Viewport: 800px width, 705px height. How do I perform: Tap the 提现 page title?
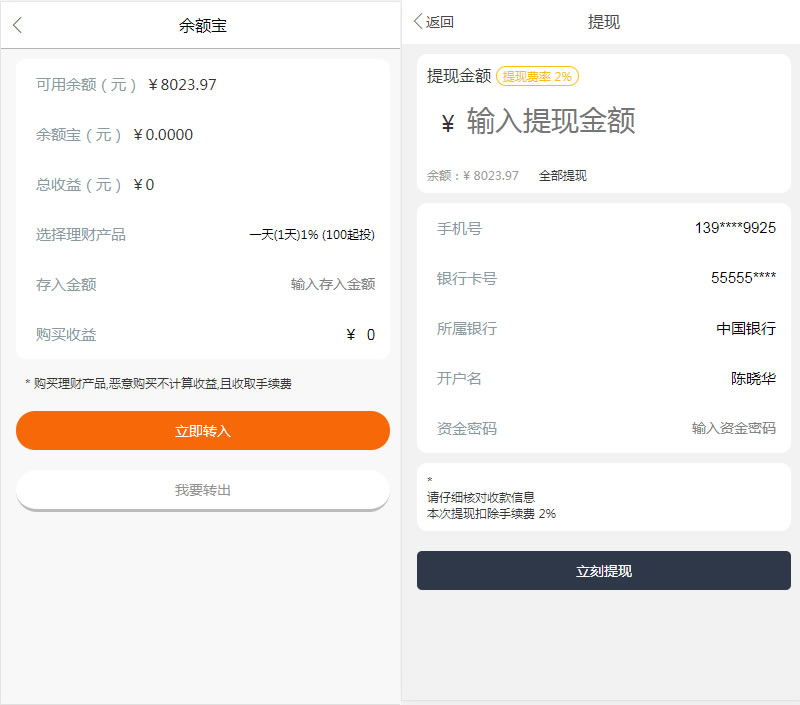coord(604,22)
